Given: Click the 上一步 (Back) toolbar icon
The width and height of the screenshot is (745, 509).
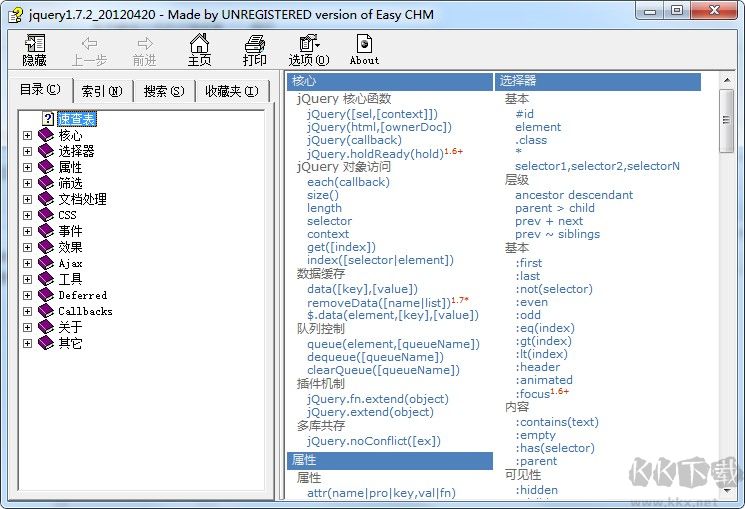Looking at the screenshot, I should click(89, 49).
